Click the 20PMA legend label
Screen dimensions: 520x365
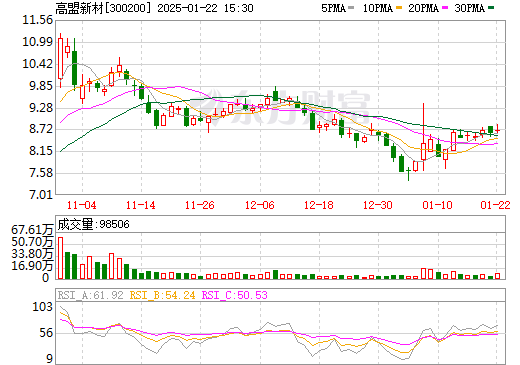(x=423, y=8)
